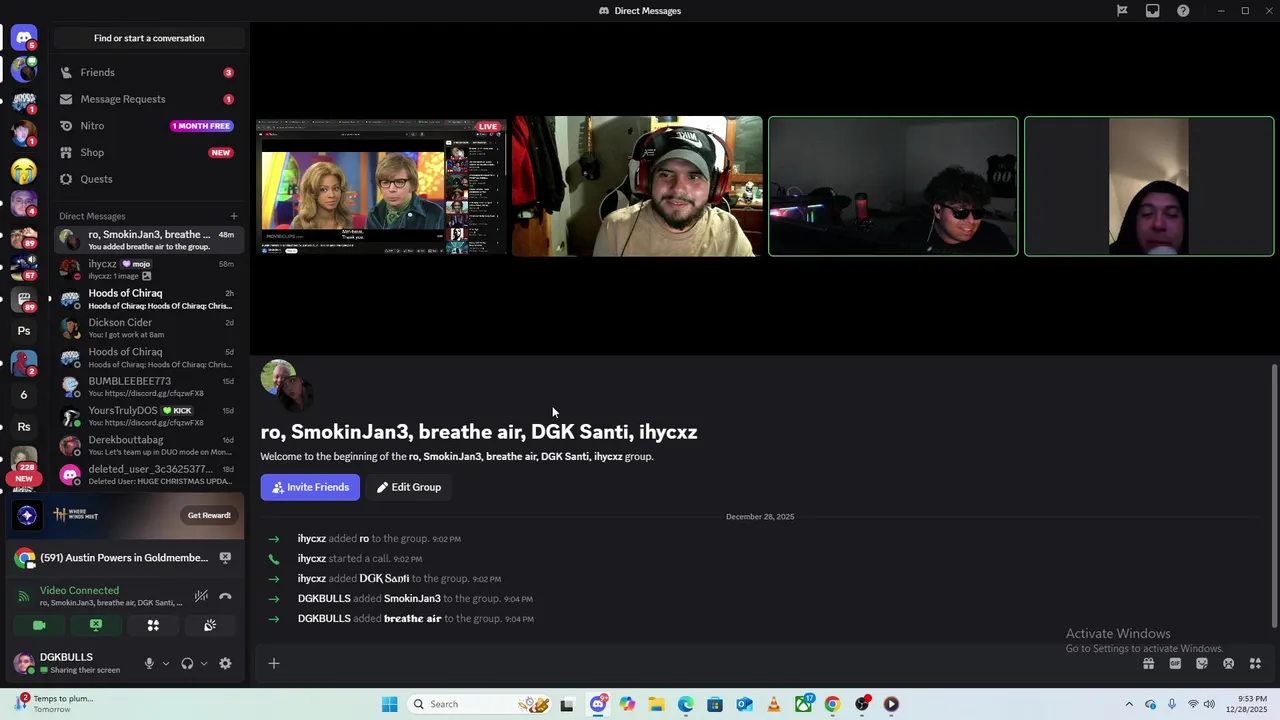This screenshot has height=720, width=1280.
Task: Toggle system volume icon in tray
Action: (x=1209, y=704)
